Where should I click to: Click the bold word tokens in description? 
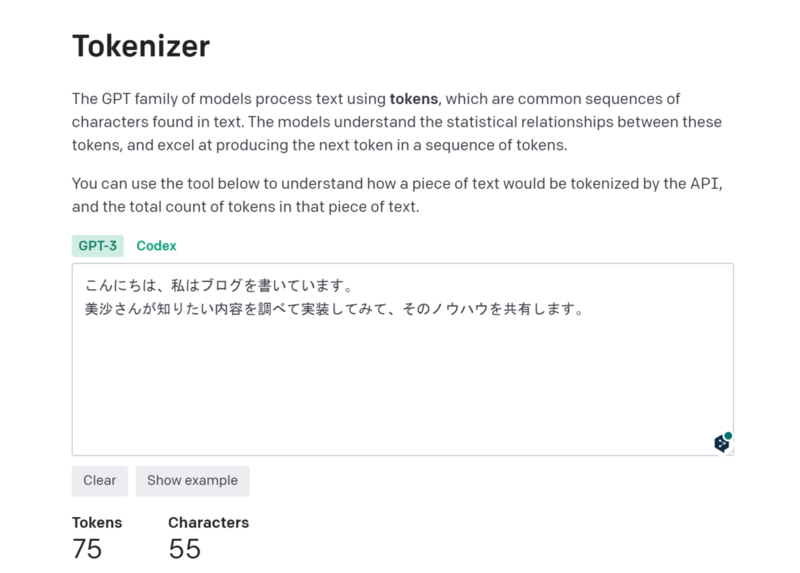coord(413,99)
